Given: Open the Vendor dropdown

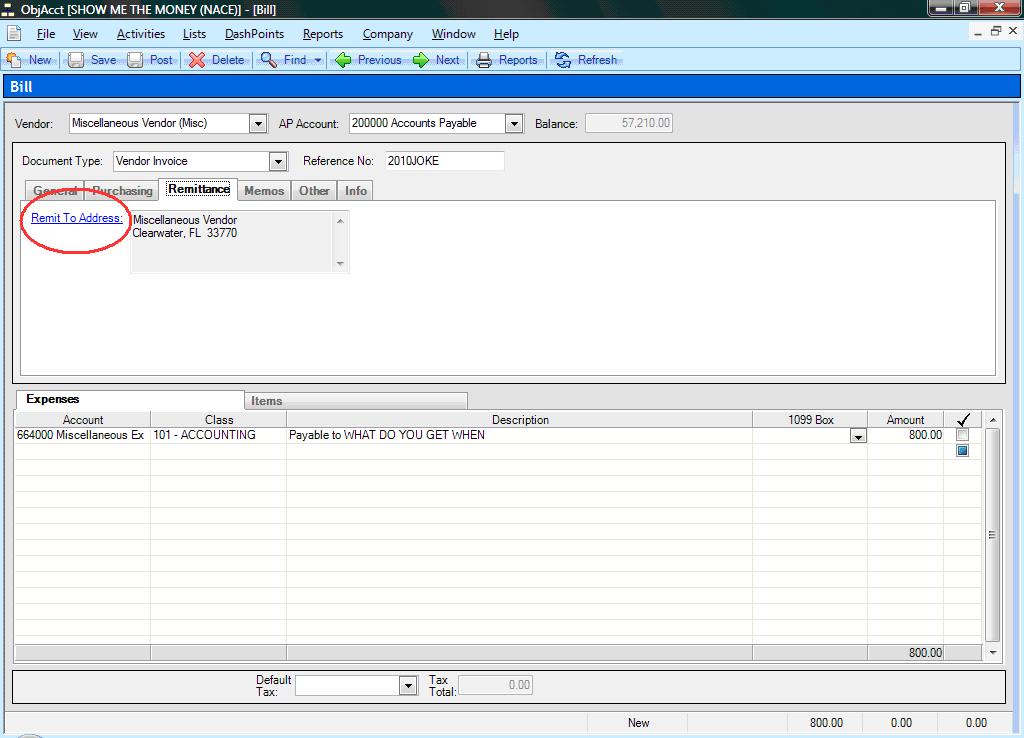Looking at the screenshot, I should point(258,124).
